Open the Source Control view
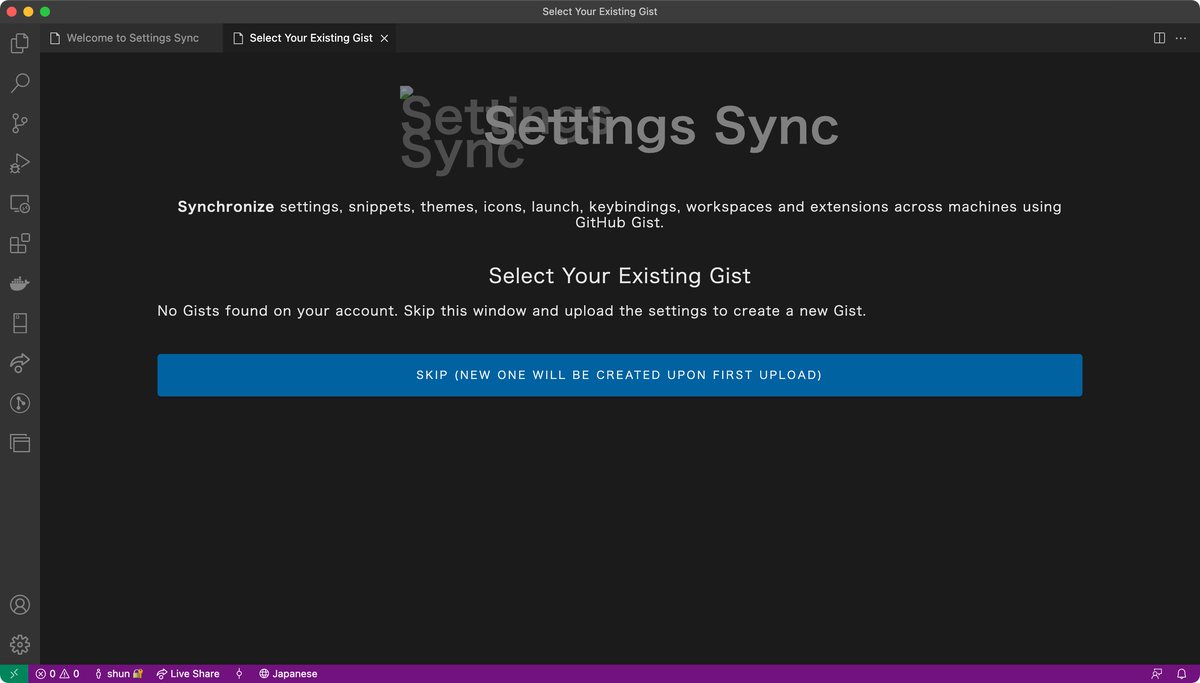1200x683 pixels. coord(20,123)
